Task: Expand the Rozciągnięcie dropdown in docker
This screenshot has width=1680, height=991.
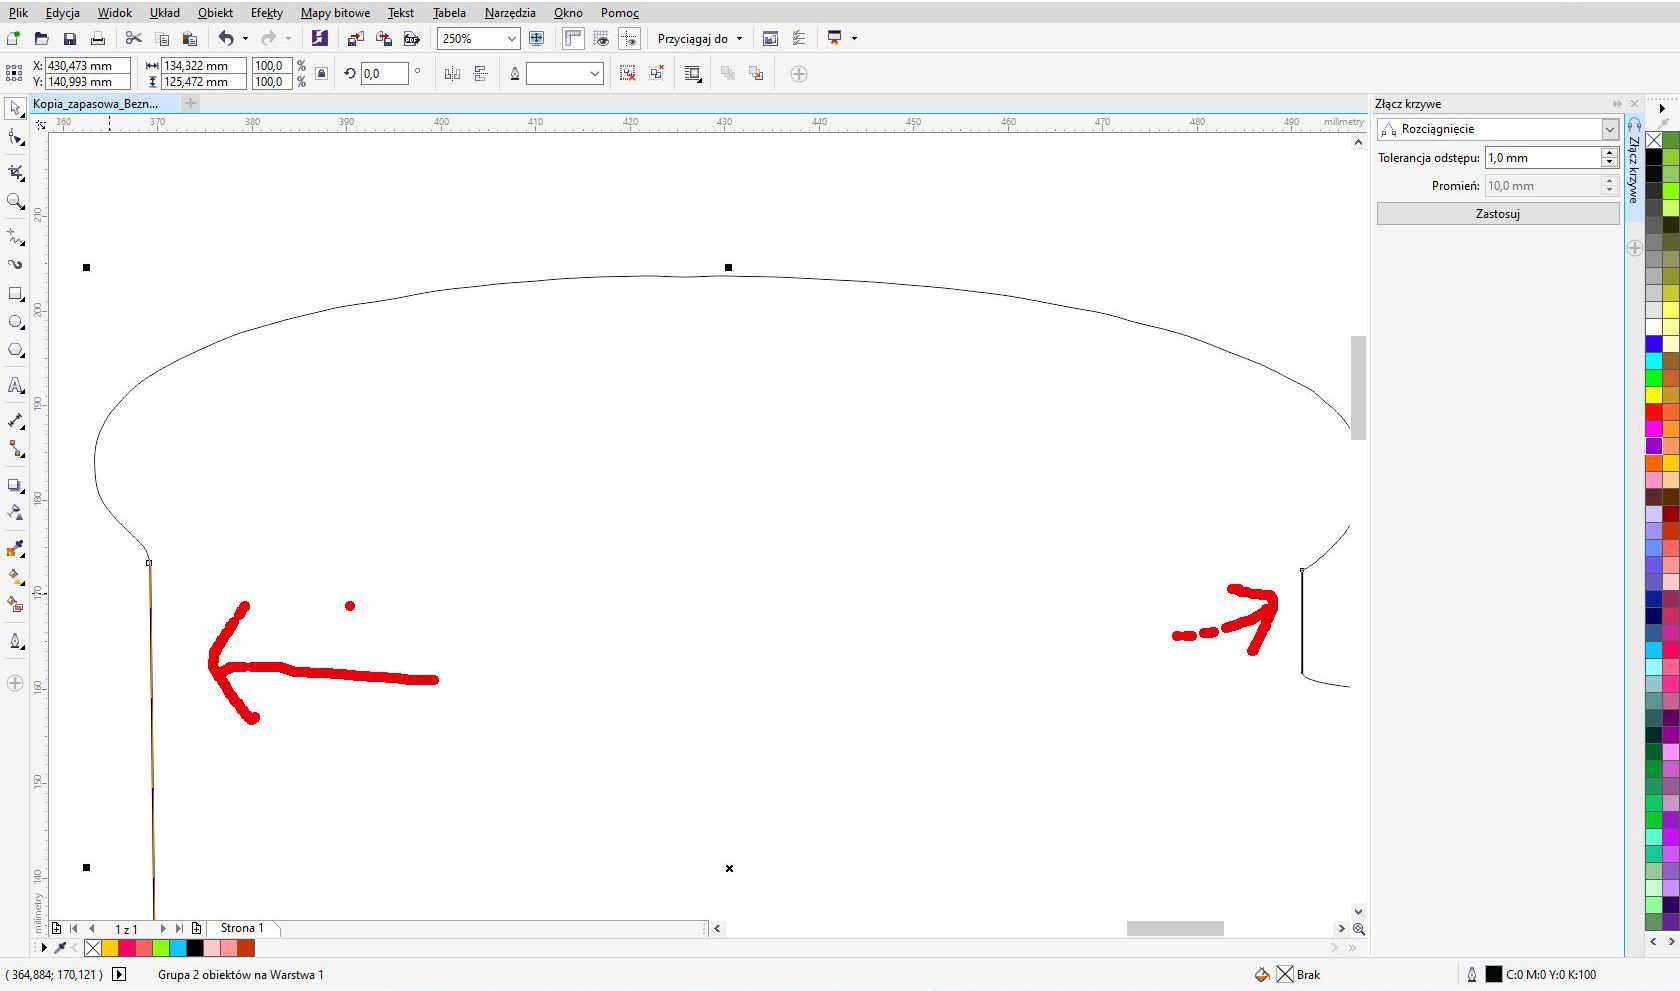Action: [x=1609, y=129]
